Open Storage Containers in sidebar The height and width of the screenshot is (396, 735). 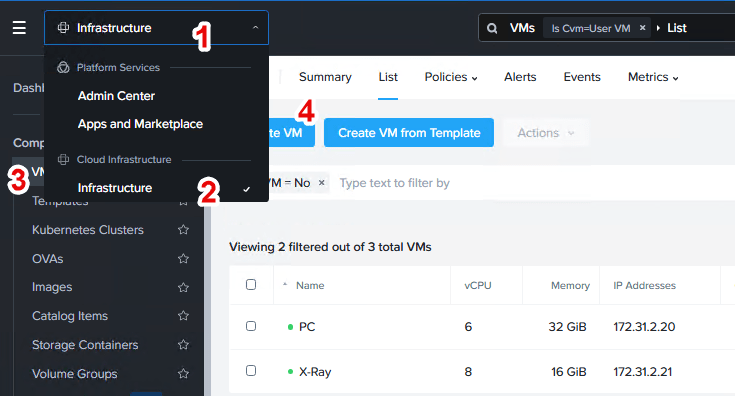85,345
